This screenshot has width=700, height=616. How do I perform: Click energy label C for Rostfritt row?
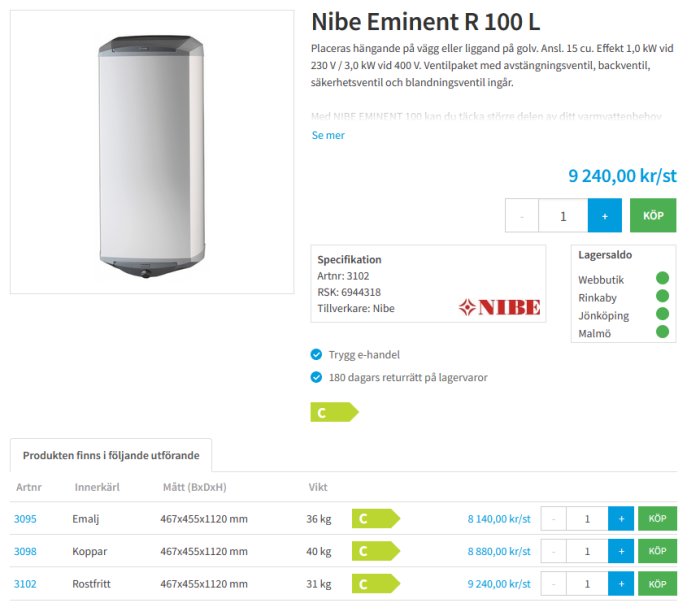click(x=375, y=584)
